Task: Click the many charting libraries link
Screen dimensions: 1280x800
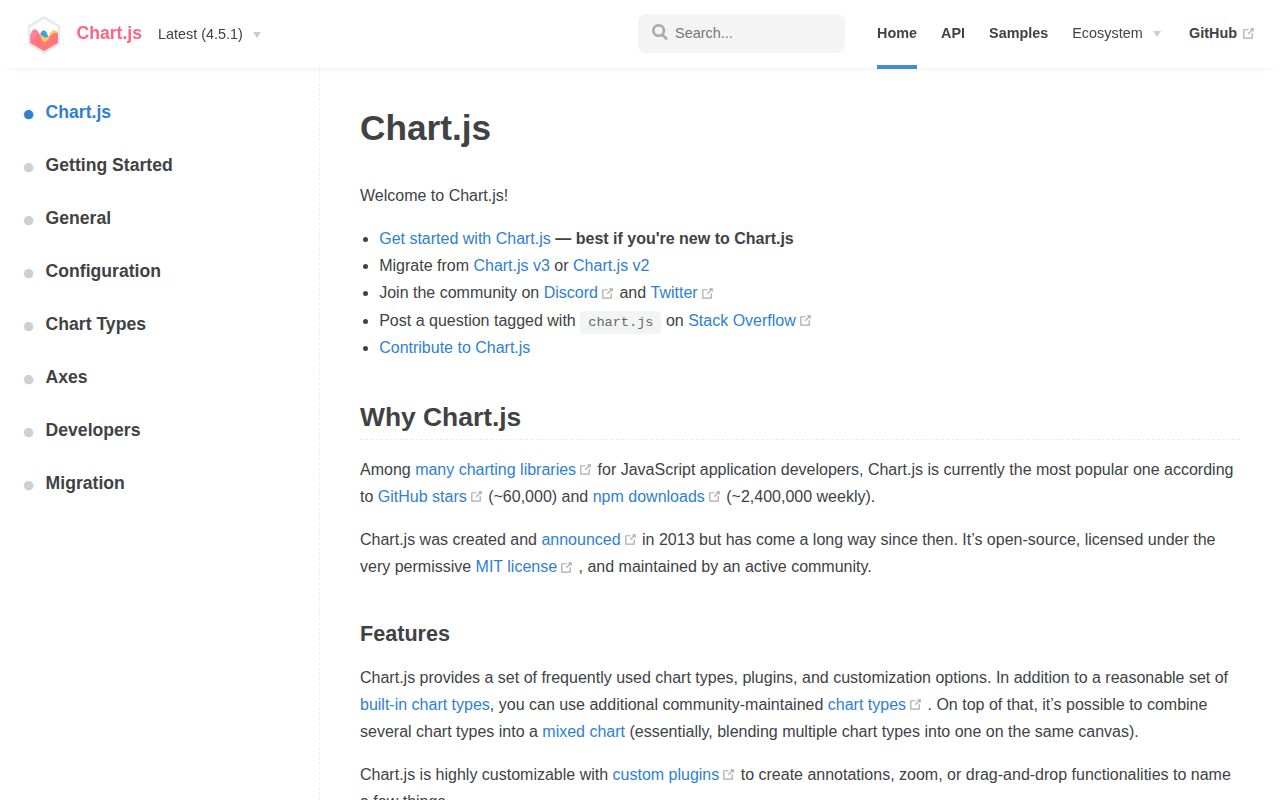Action: (495, 469)
